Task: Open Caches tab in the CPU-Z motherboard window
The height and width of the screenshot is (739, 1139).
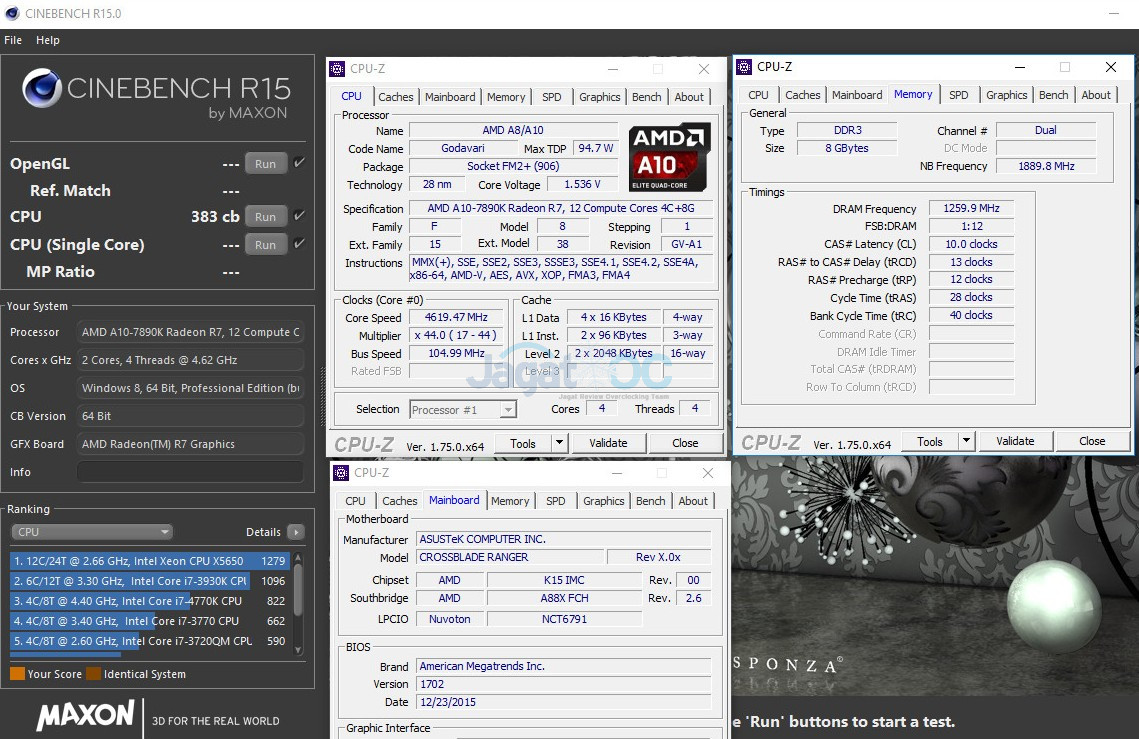Action: (400, 501)
